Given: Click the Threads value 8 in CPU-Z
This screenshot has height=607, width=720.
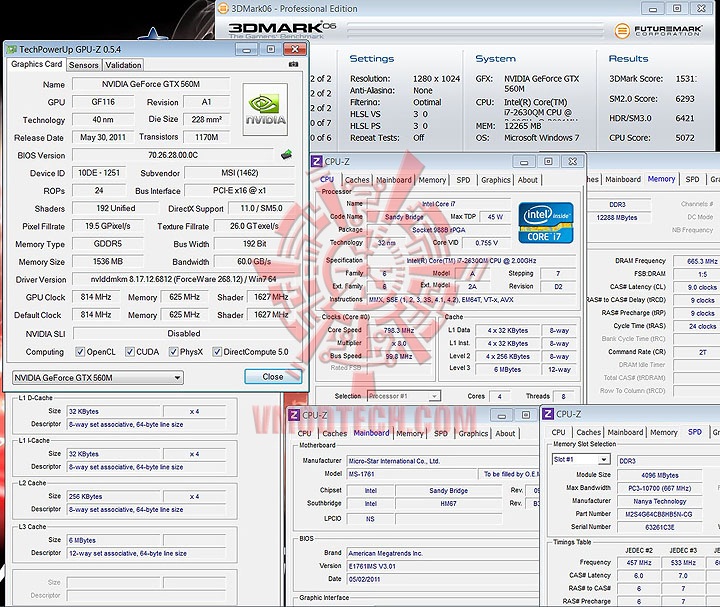Looking at the screenshot, I should pyautogui.click(x=563, y=396).
